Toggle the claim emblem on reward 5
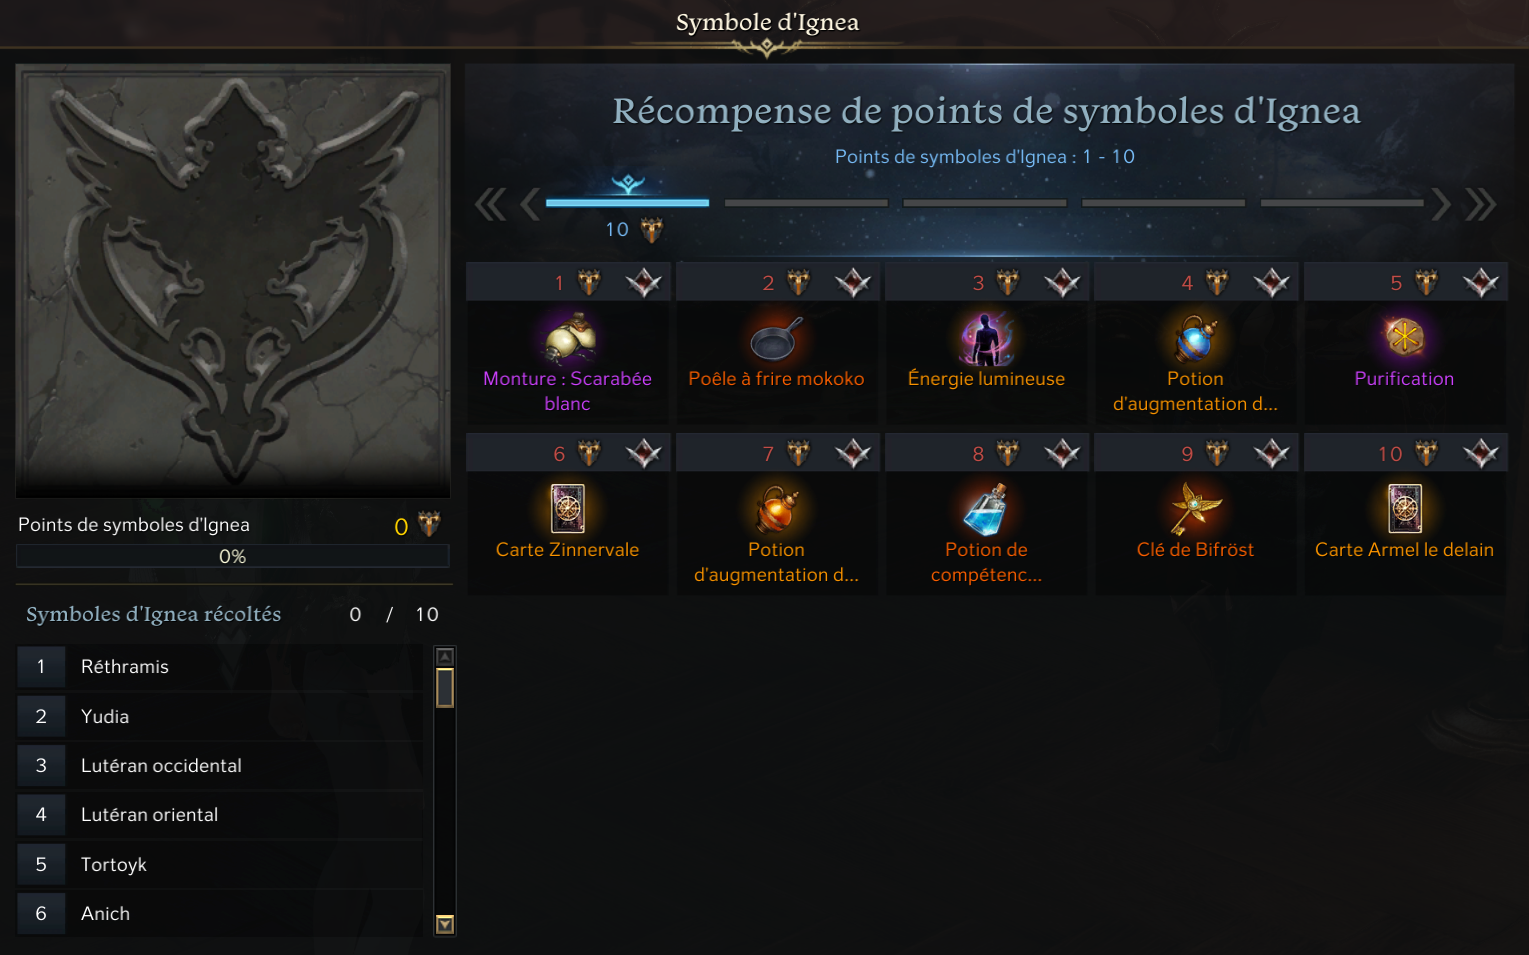 coord(1481,283)
